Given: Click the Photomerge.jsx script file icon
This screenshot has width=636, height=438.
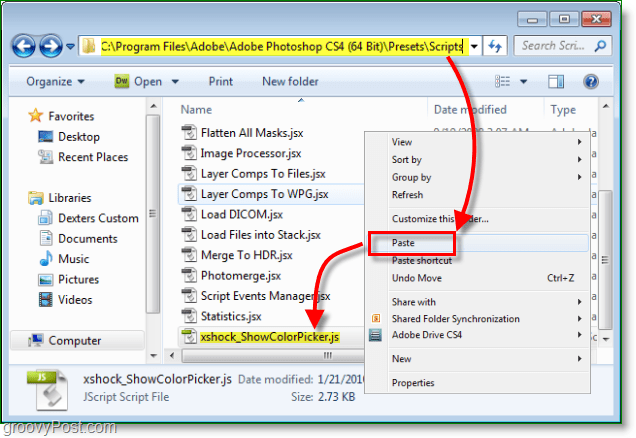Looking at the screenshot, I should [x=189, y=276].
